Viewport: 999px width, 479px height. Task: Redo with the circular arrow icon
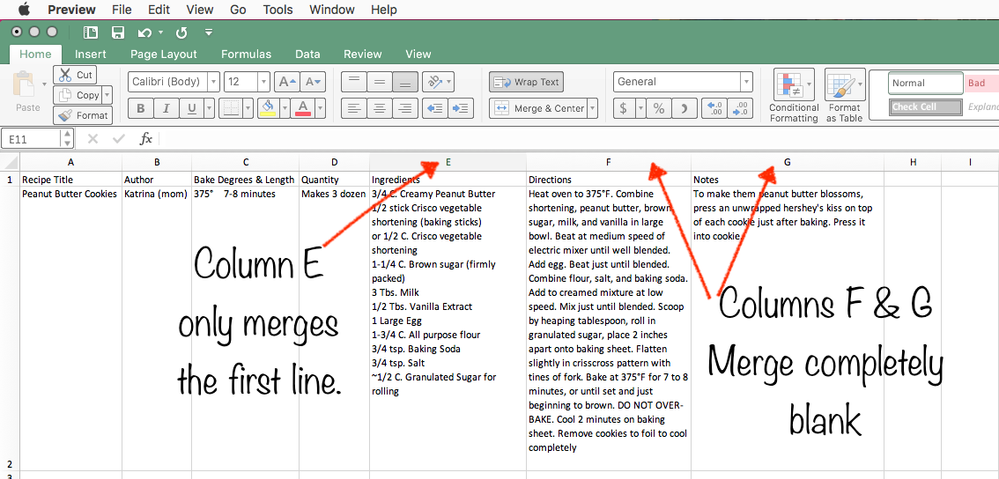(182, 32)
